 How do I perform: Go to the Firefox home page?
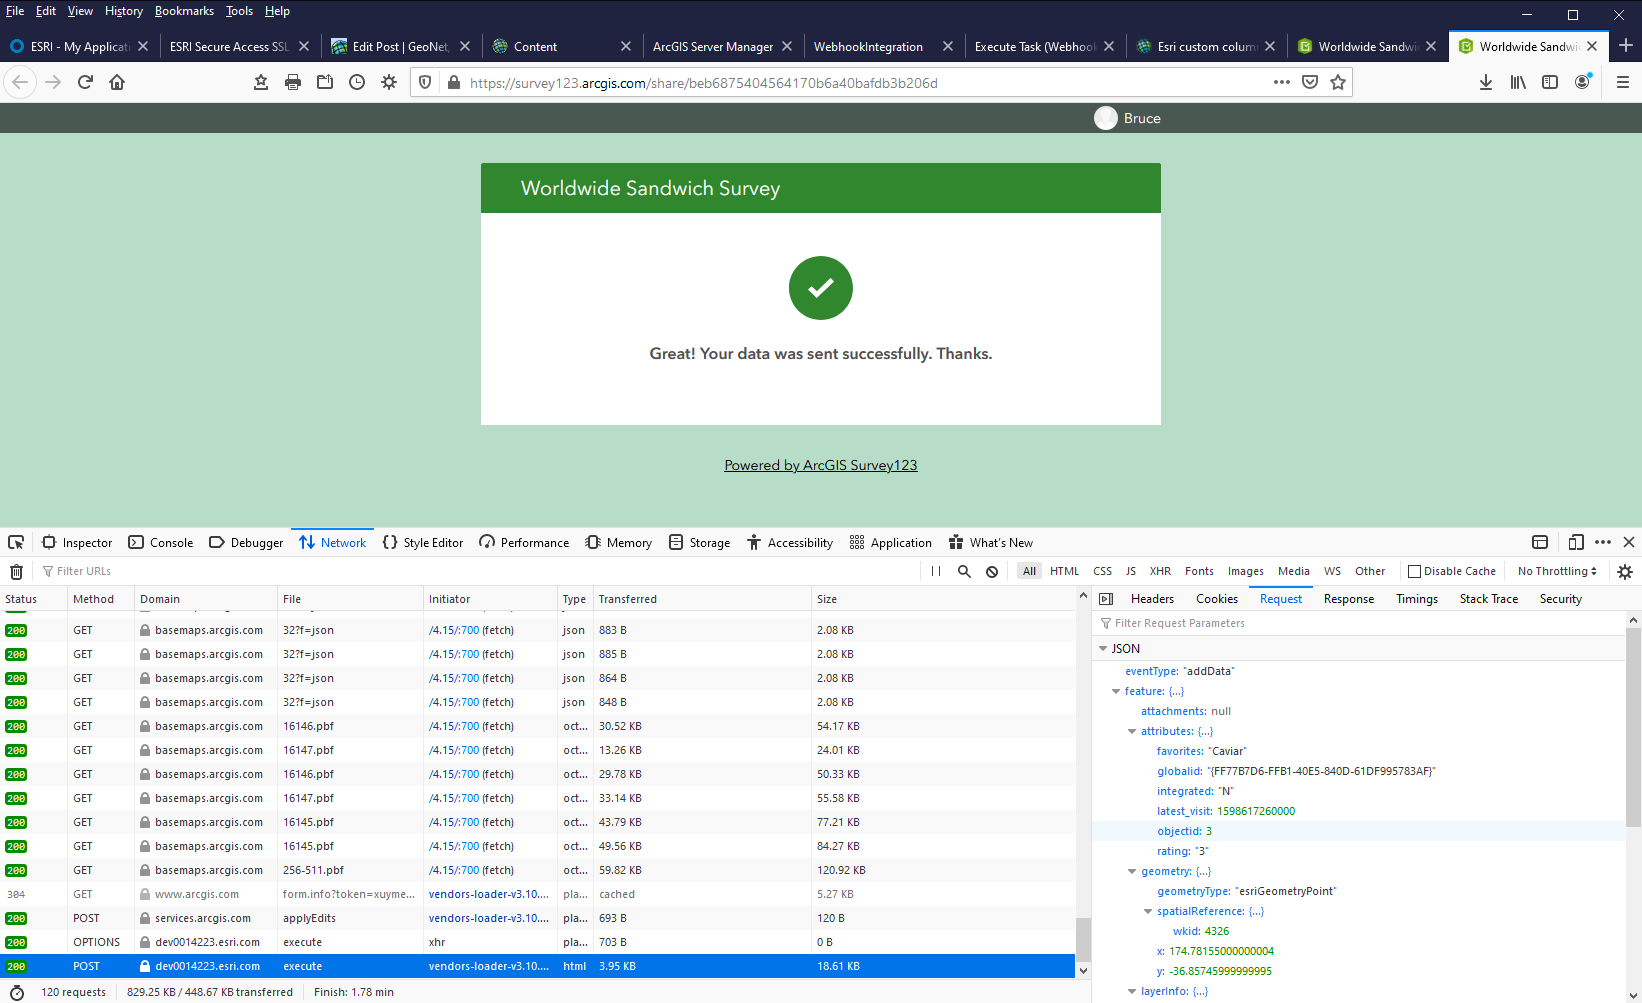117,82
